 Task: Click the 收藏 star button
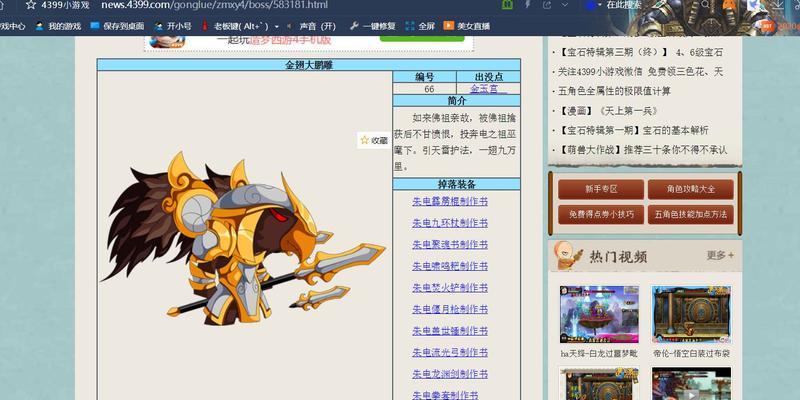374,140
